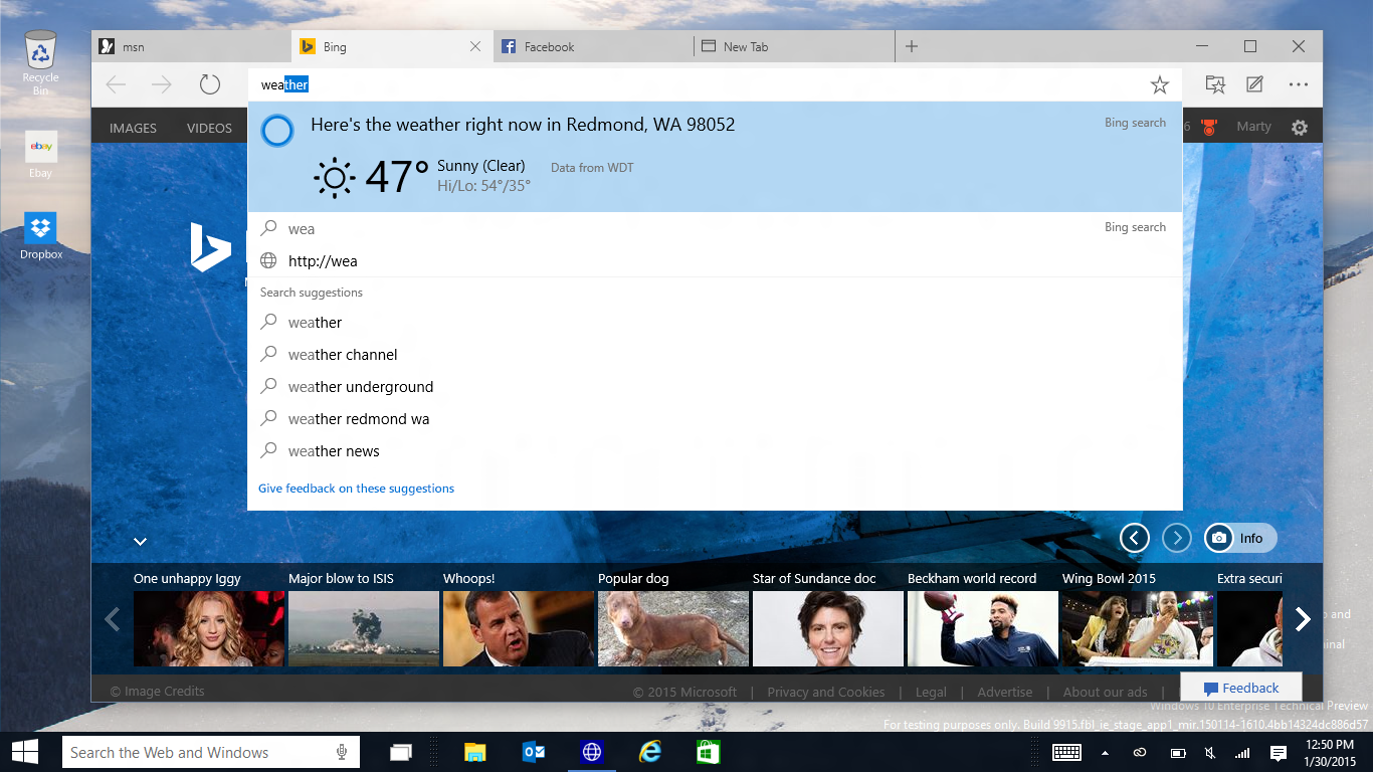Switch to the New Tab tab
Viewport: 1373px width, 772px height.
(x=794, y=46)
